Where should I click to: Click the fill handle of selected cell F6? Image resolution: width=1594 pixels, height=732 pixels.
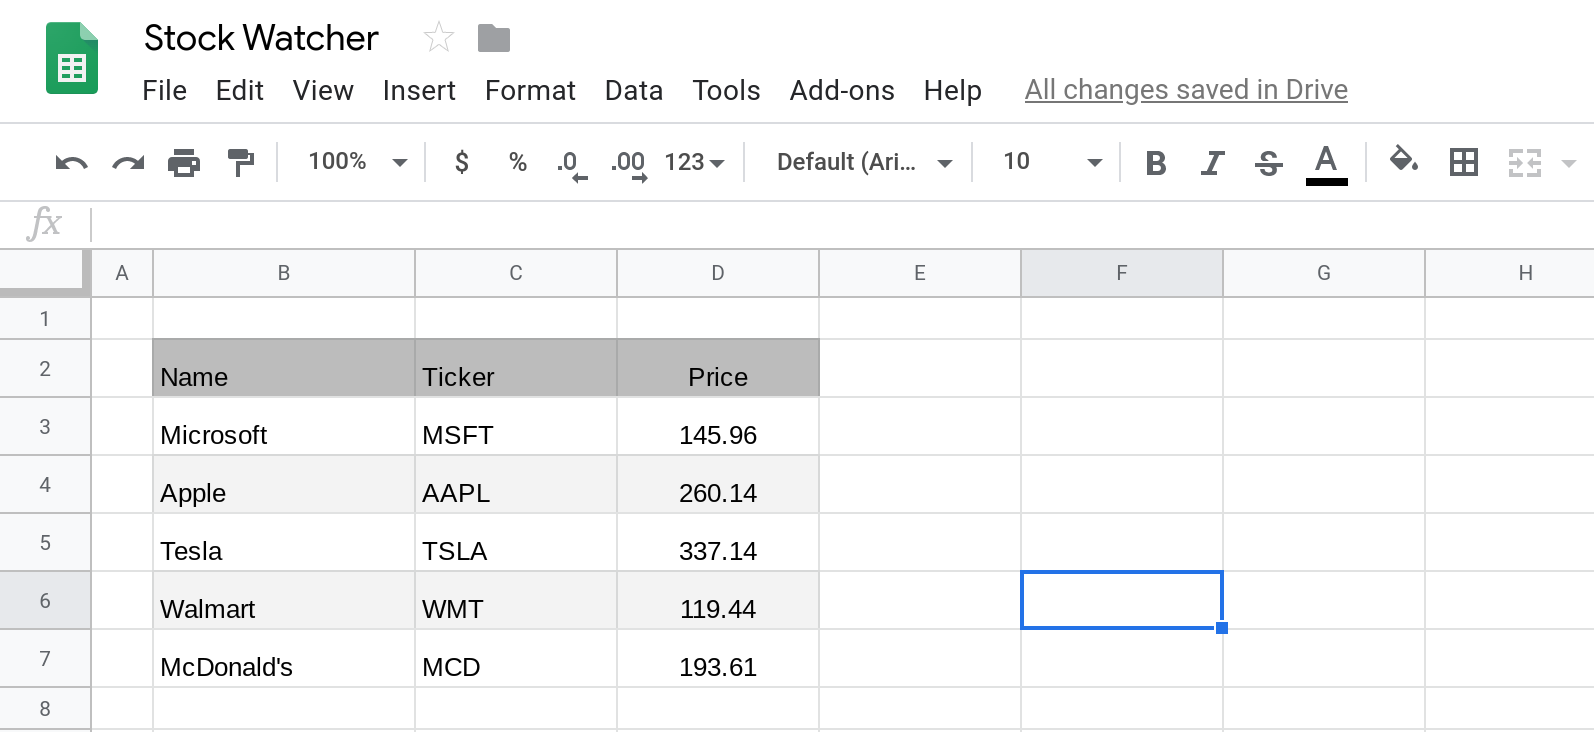[x=1222, y=628]
